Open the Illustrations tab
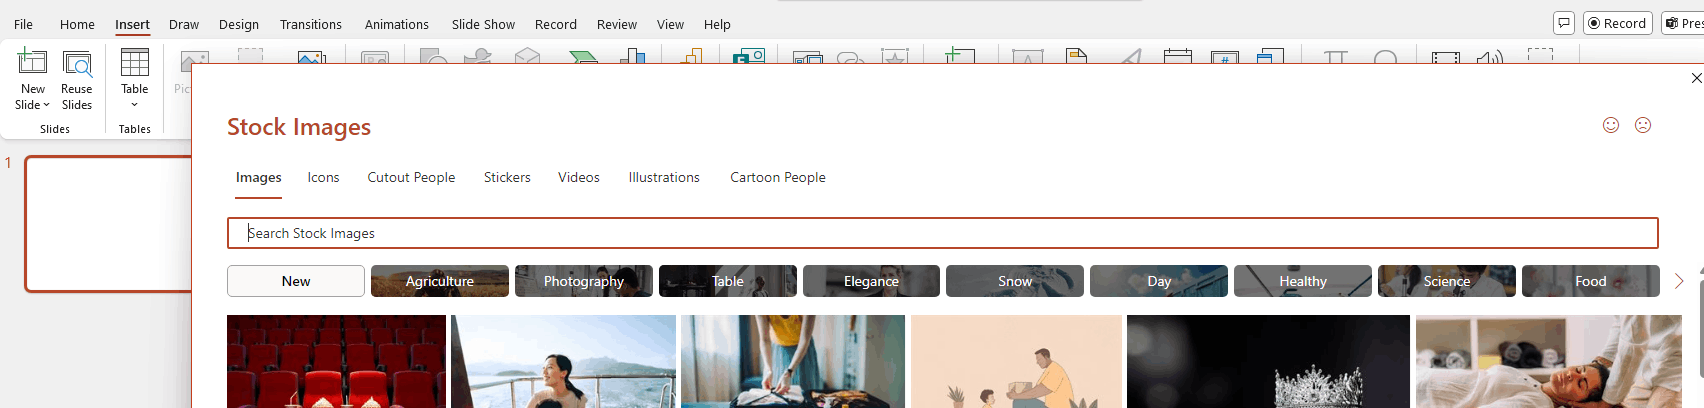 (664, 177)
